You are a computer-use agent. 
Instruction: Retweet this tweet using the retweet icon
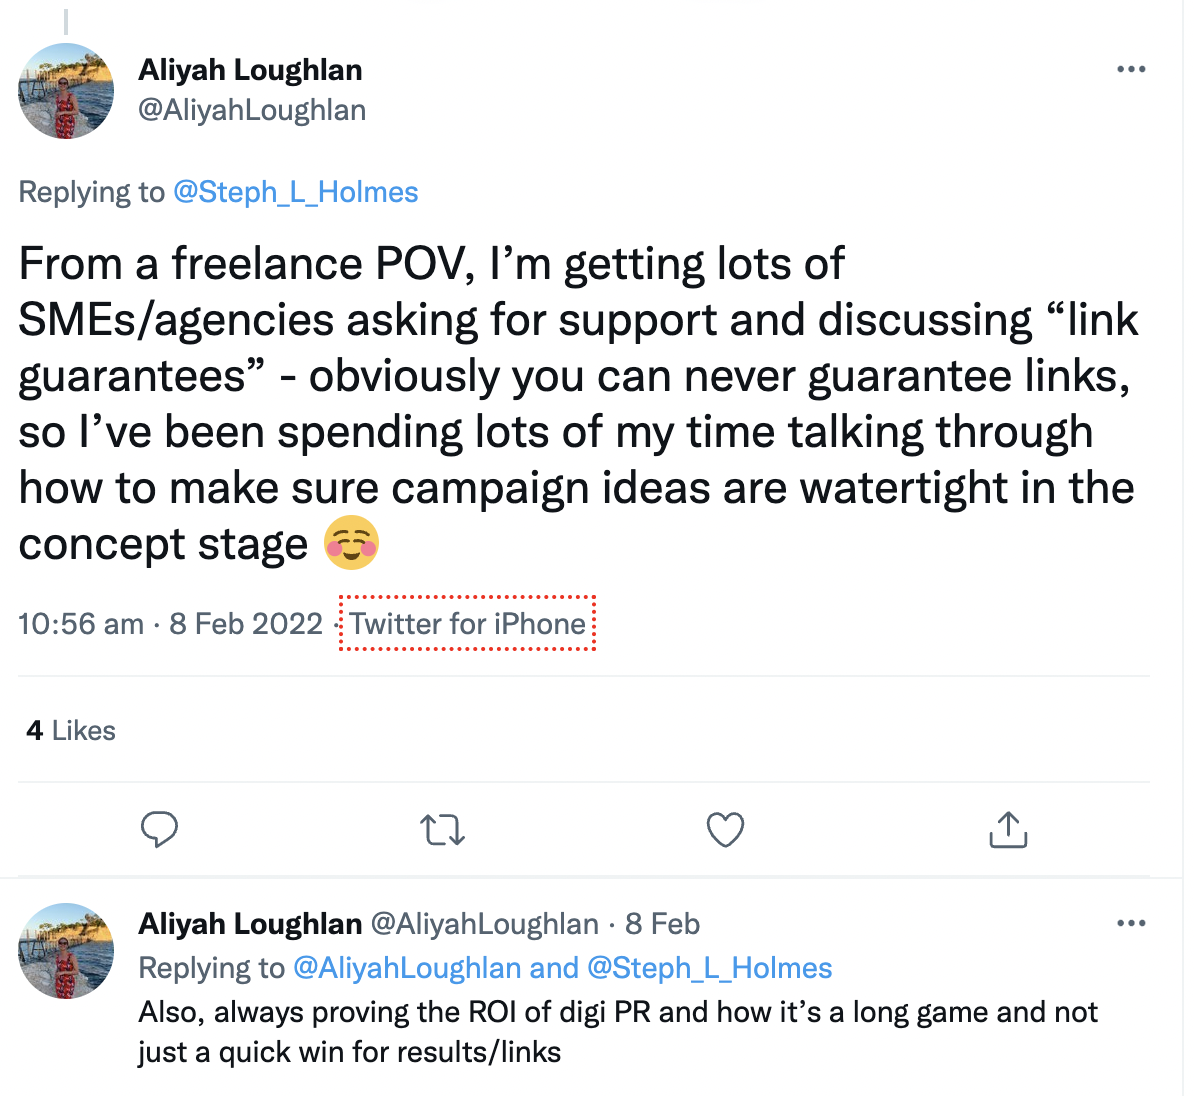[442, 830]
